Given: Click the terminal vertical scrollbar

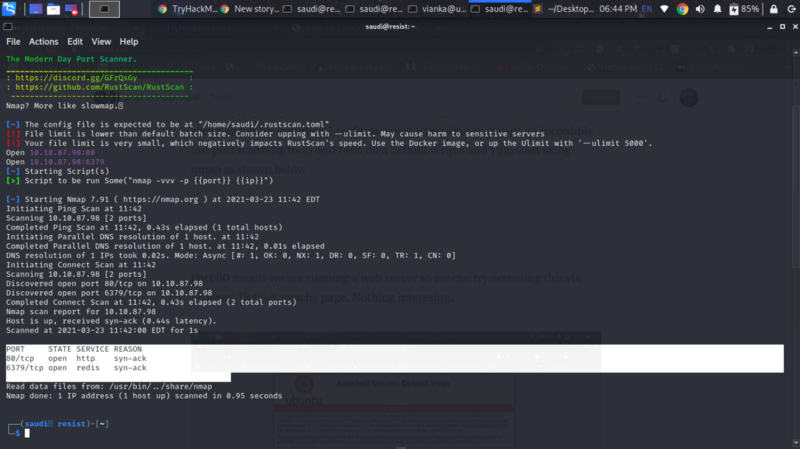Looking at the screenshot, I should 796,247.
